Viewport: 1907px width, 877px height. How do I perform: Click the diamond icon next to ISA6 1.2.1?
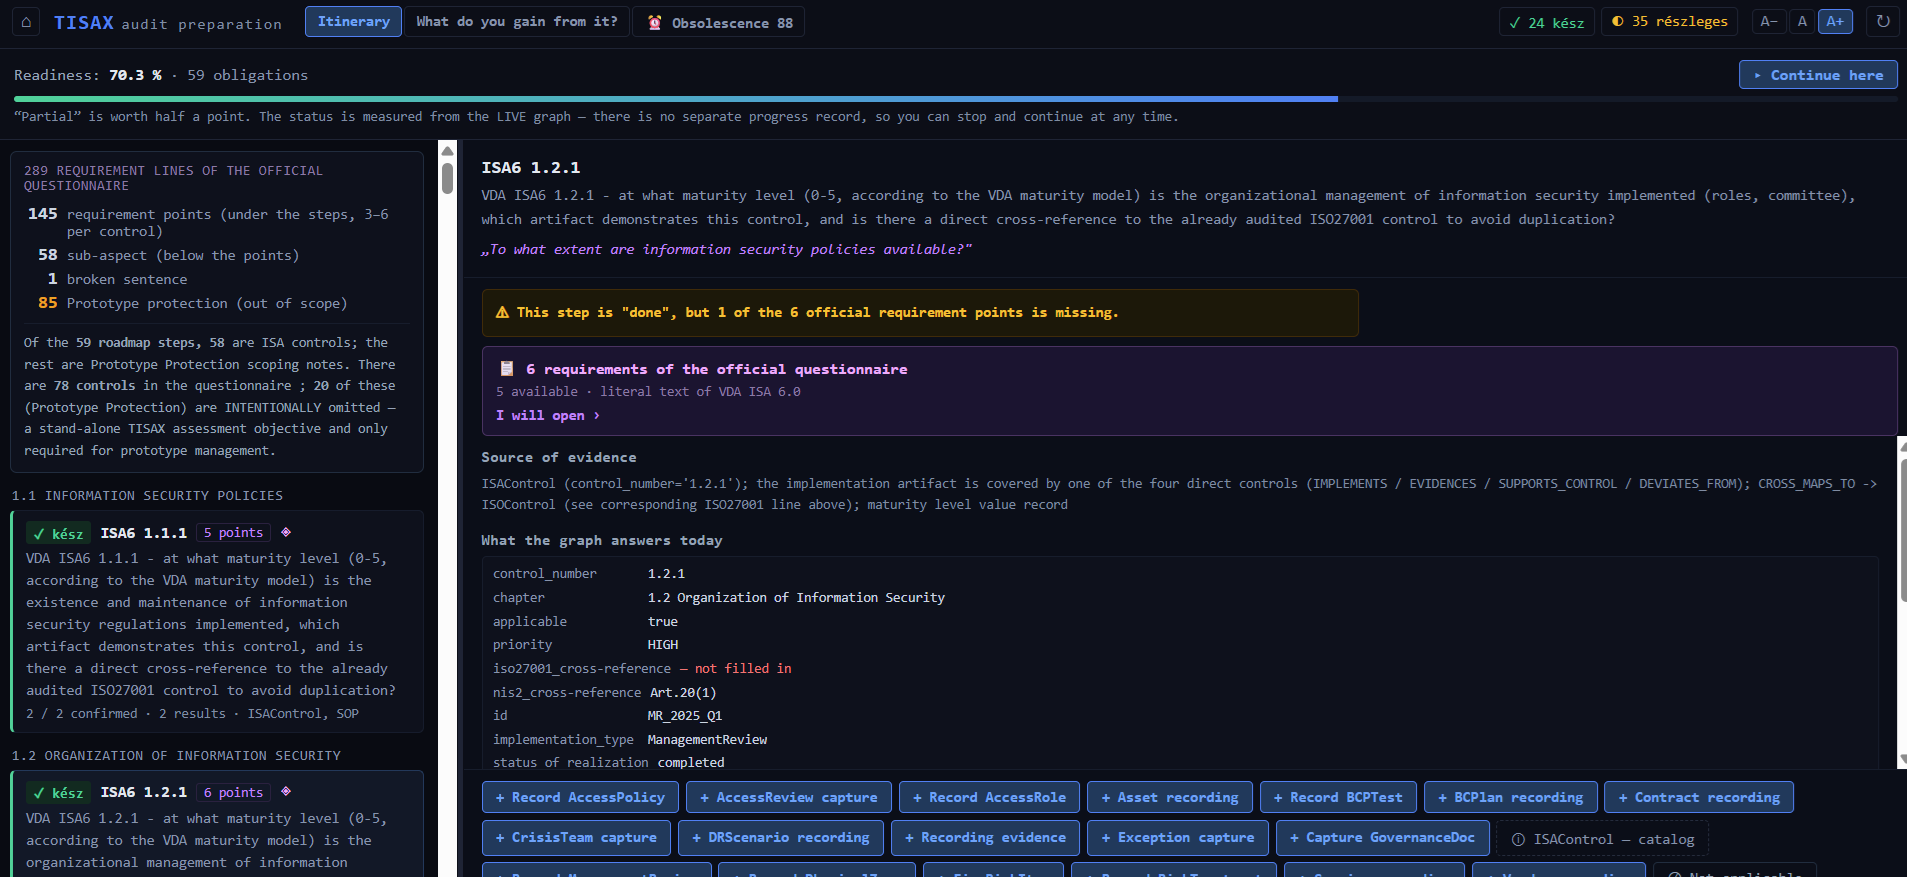tap(286, 791)
